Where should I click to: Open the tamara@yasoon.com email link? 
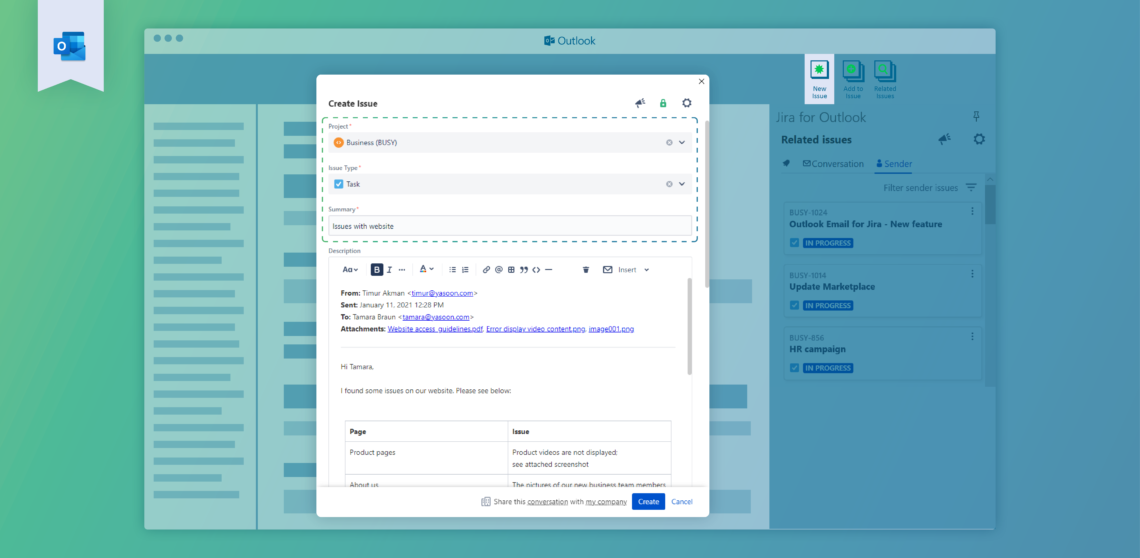(x=436, y=317)
